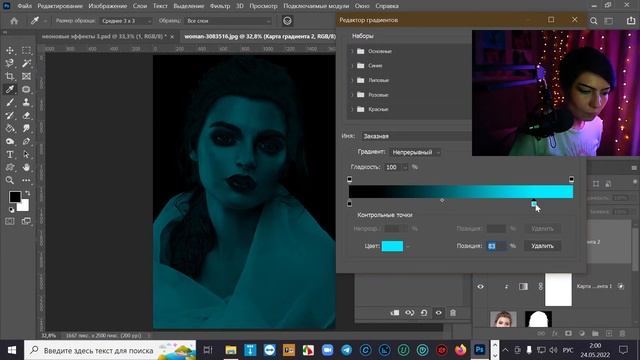Open the Слои menu

[x=140, y=6]
